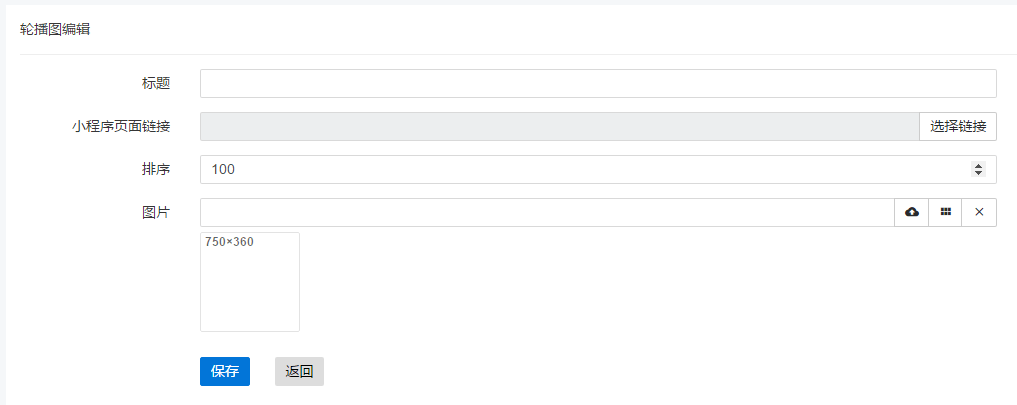1017x405 pixels.
Task: Increase 排序 value with the up arrow
Action: tap(978, 166)
